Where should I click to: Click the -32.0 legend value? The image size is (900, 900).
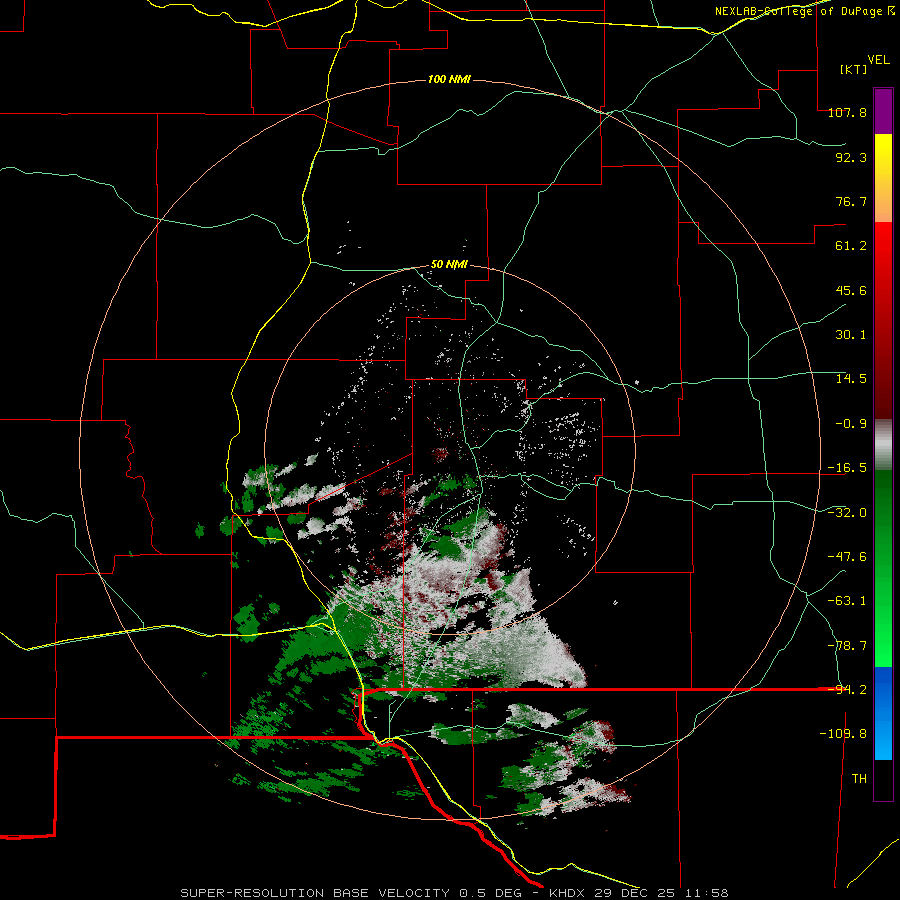(847, 513)
